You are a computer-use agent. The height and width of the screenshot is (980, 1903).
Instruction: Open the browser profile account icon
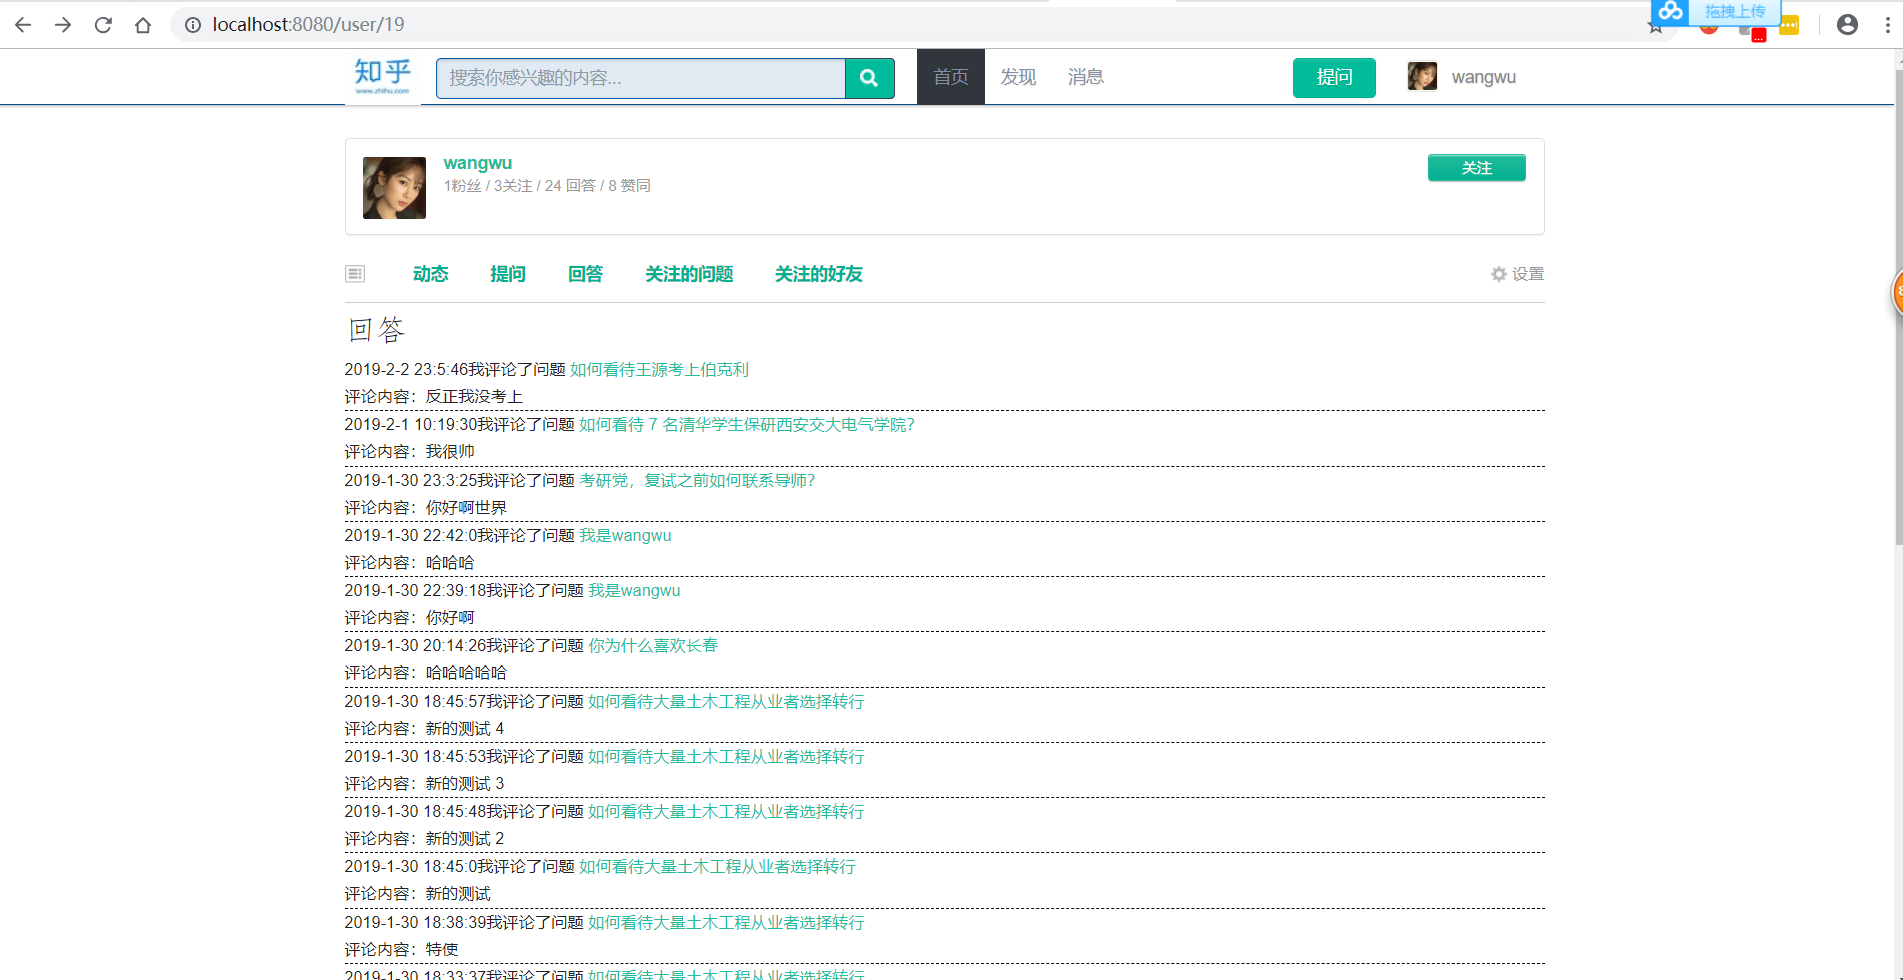[1847, 25]
